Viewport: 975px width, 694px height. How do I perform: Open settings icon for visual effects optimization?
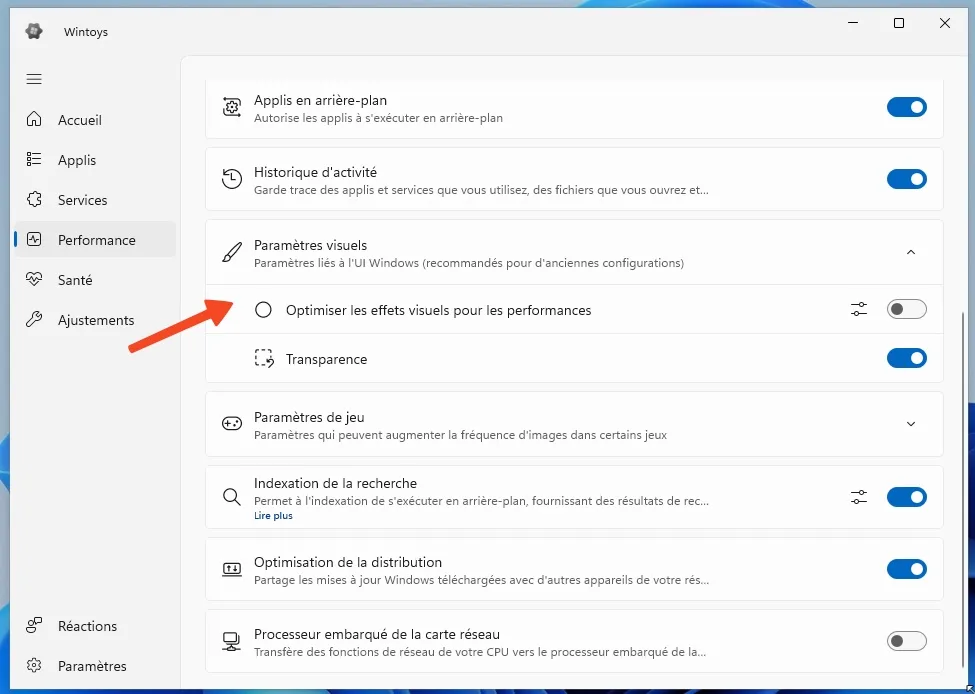(x=859, y=310)
